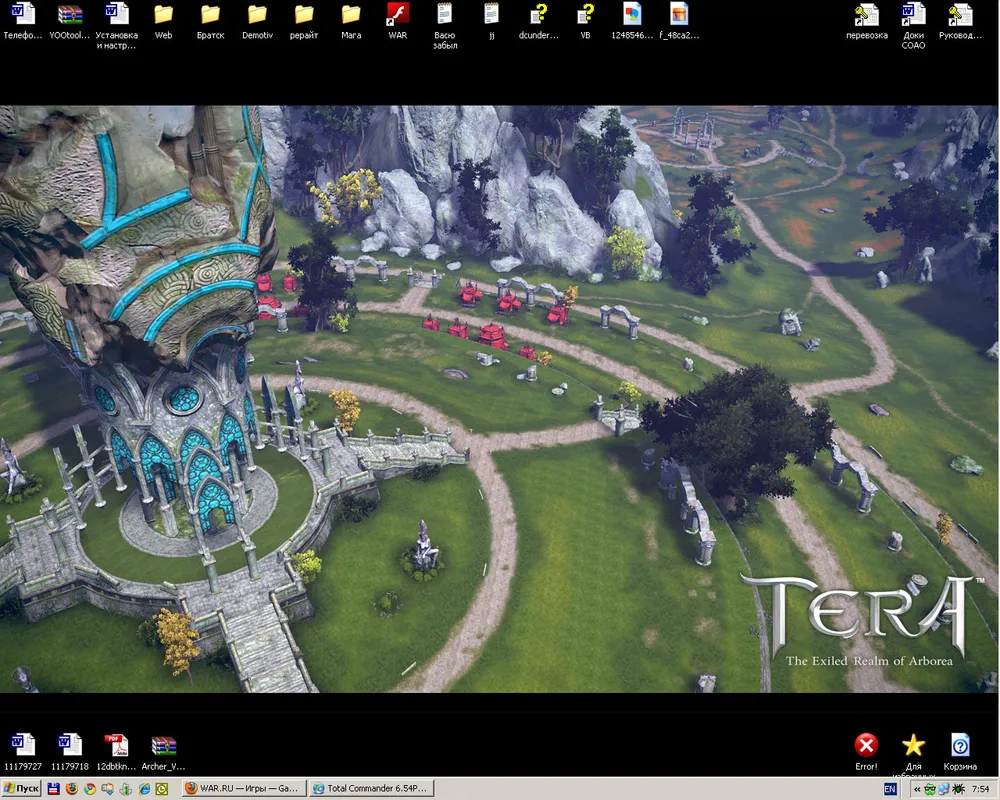Screen dimensions: 1000x800
Task: Select the 12dbtkn PDF file icon
Action: coord(117,746)
